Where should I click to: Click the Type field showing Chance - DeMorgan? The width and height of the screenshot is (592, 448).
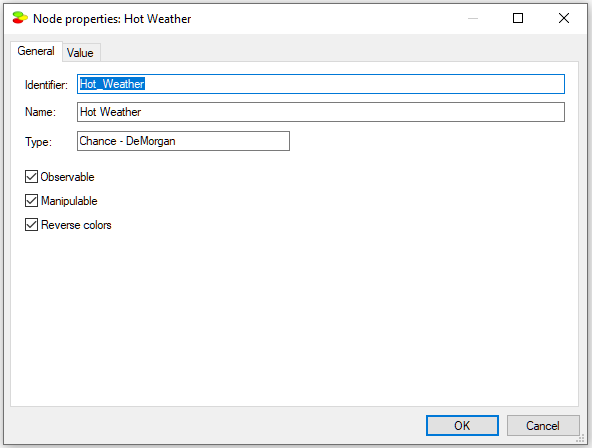click(183, 141)
